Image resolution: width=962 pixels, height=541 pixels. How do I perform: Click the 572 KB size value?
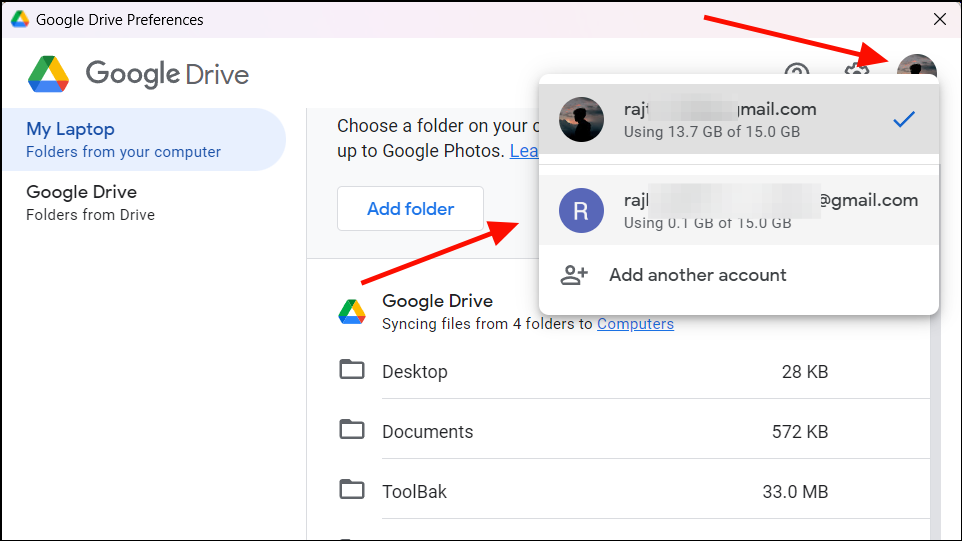800,432
